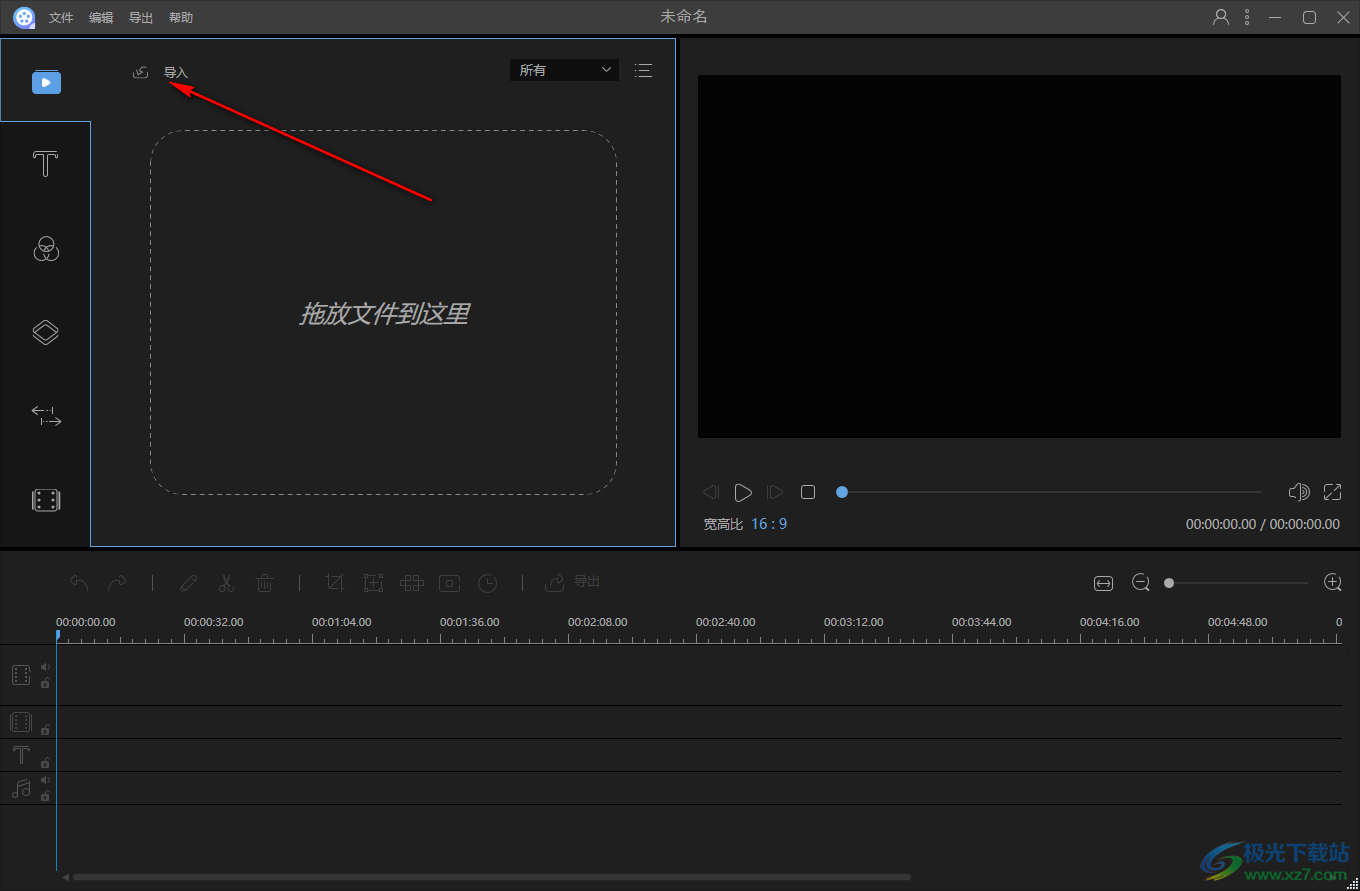Click the app logo icon in title bar
Viewport: 1360px width, 891px height.
coord(24,18)
